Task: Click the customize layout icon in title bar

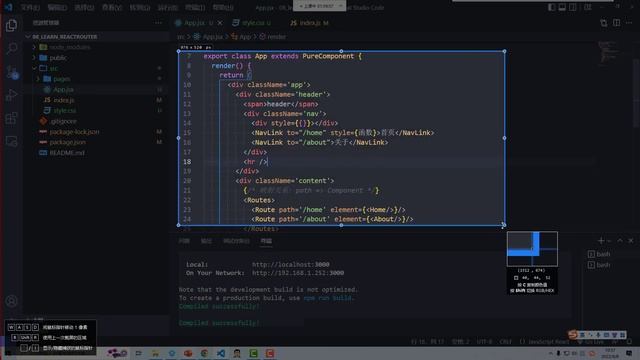Action: pyautogui.click(x=587, y=7)
